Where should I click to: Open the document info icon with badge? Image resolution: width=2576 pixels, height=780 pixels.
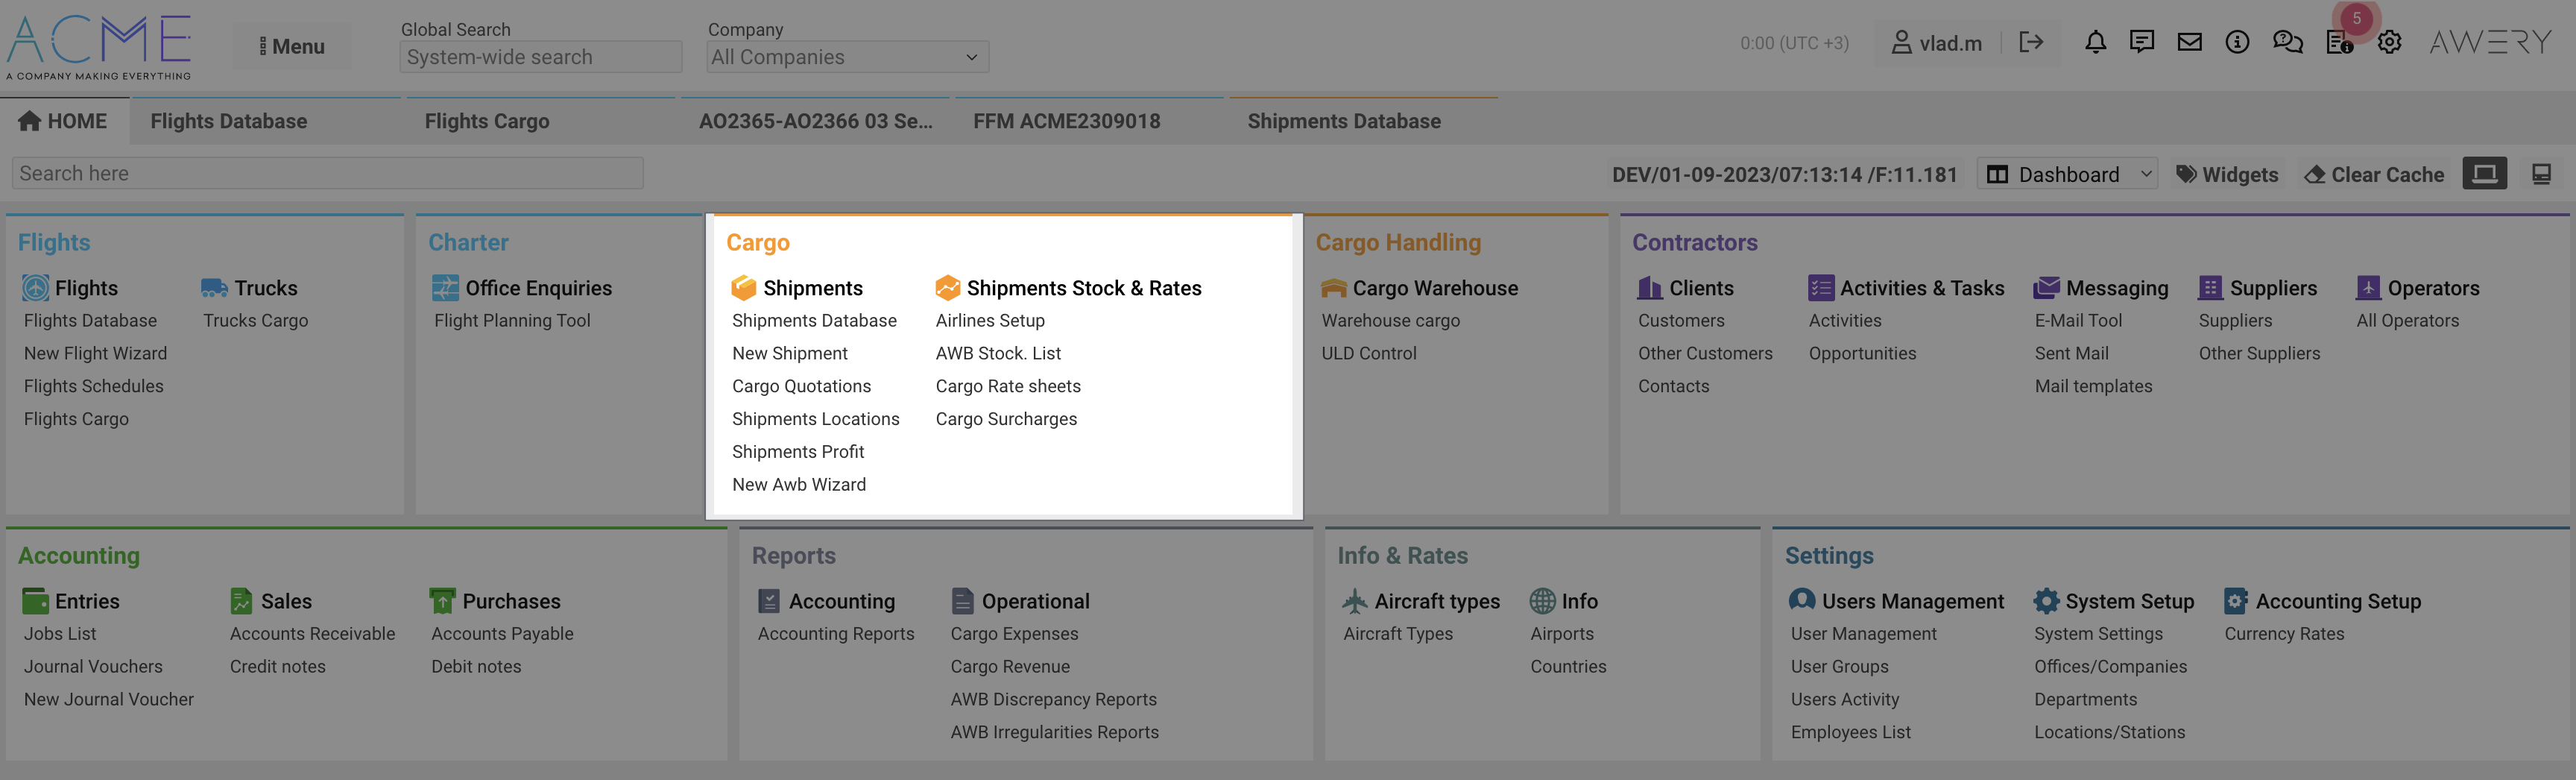[2339, 42]
